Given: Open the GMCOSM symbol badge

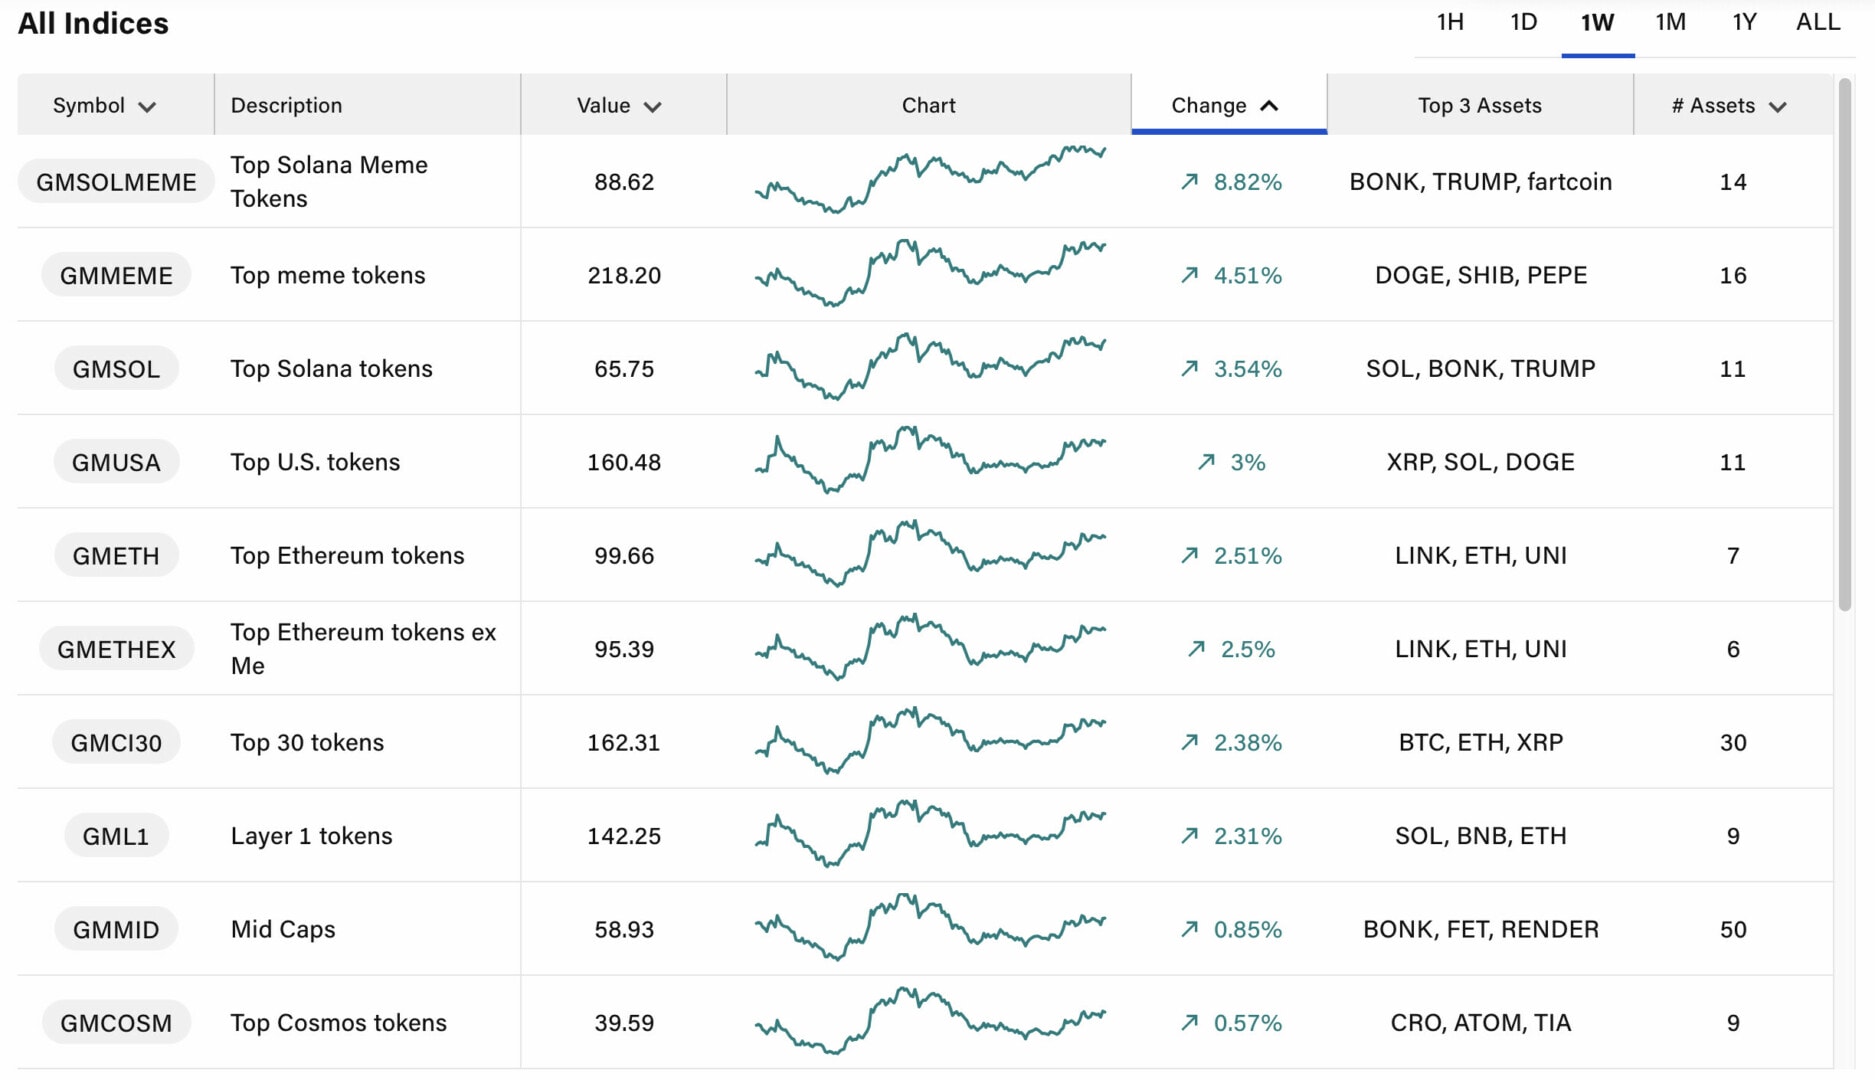Looking at the screenshot, I should click(116, 1023).
